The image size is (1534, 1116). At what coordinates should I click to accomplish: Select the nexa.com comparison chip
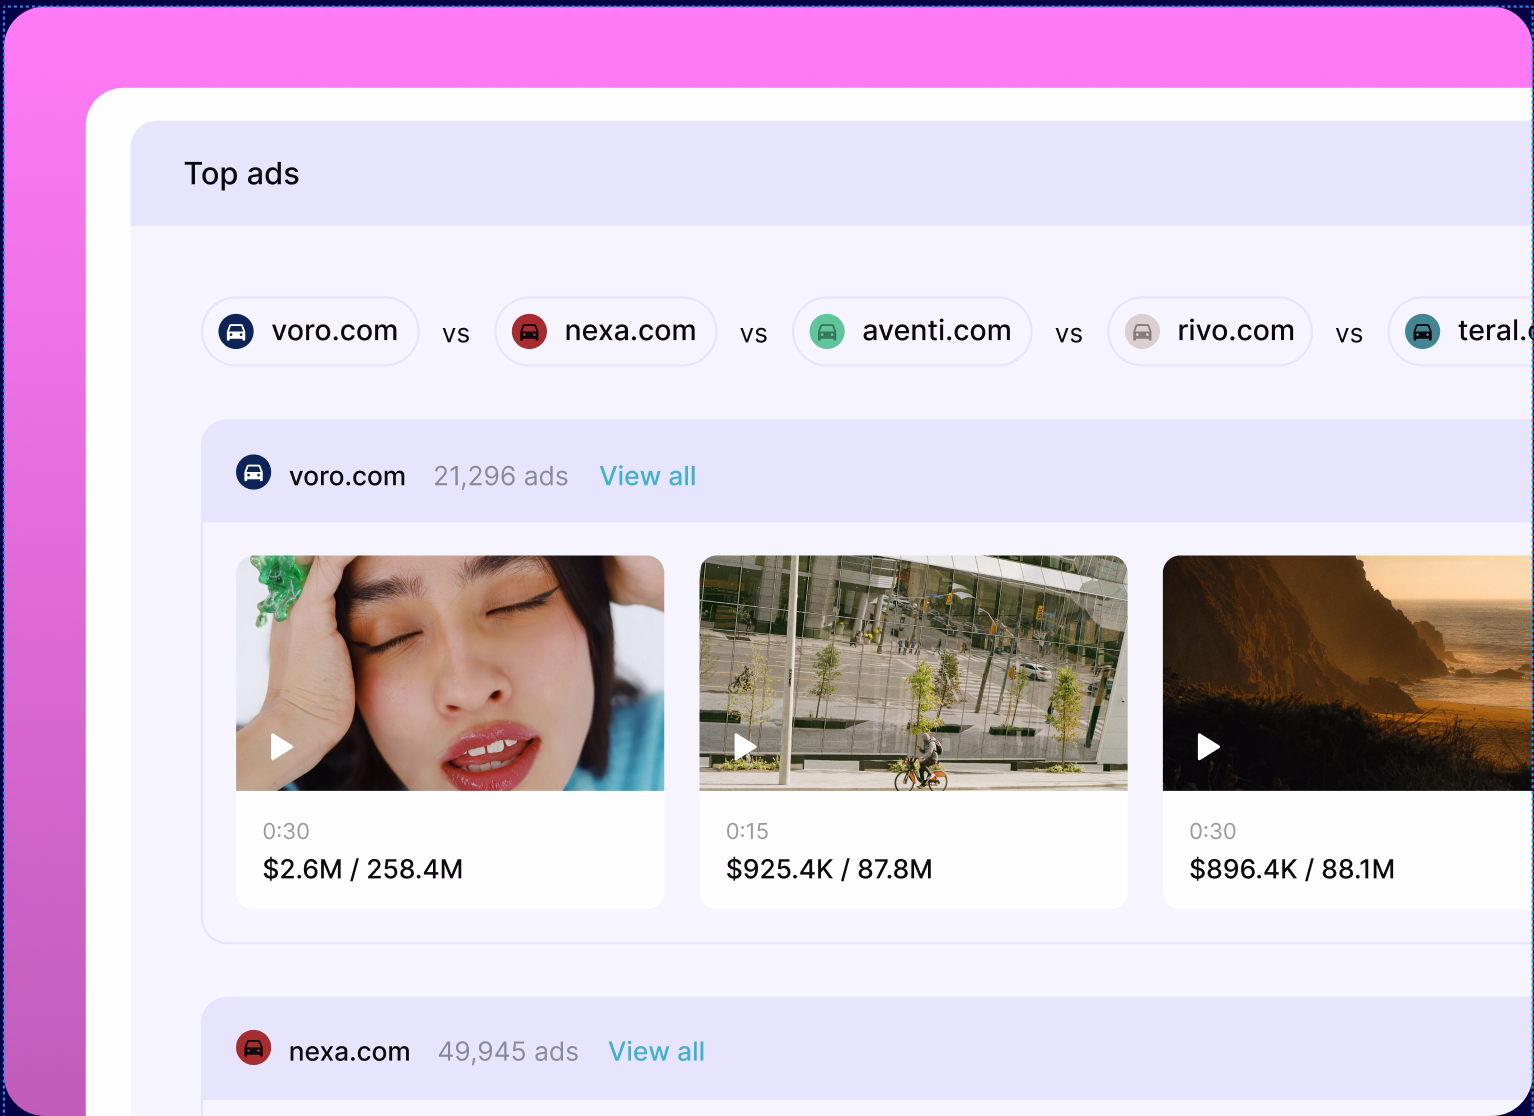606,331
